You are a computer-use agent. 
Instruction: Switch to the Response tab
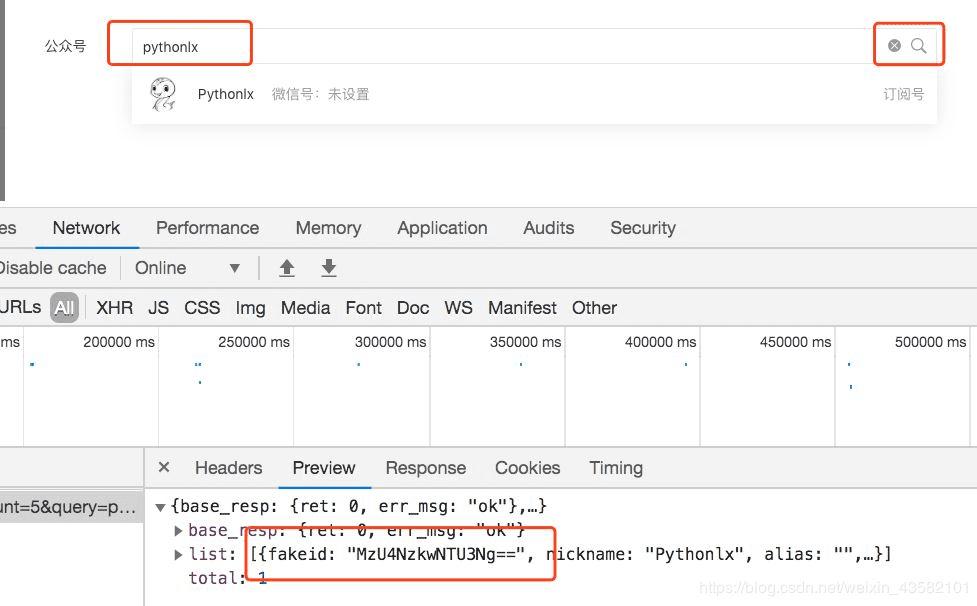[x=425, y=468]
